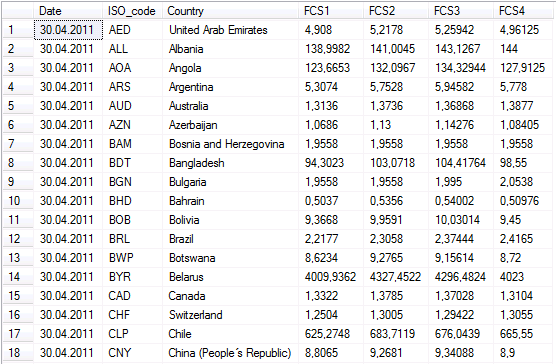Select the row 18 header
This screenshot has width=556, height=364.
coord(18,353)
